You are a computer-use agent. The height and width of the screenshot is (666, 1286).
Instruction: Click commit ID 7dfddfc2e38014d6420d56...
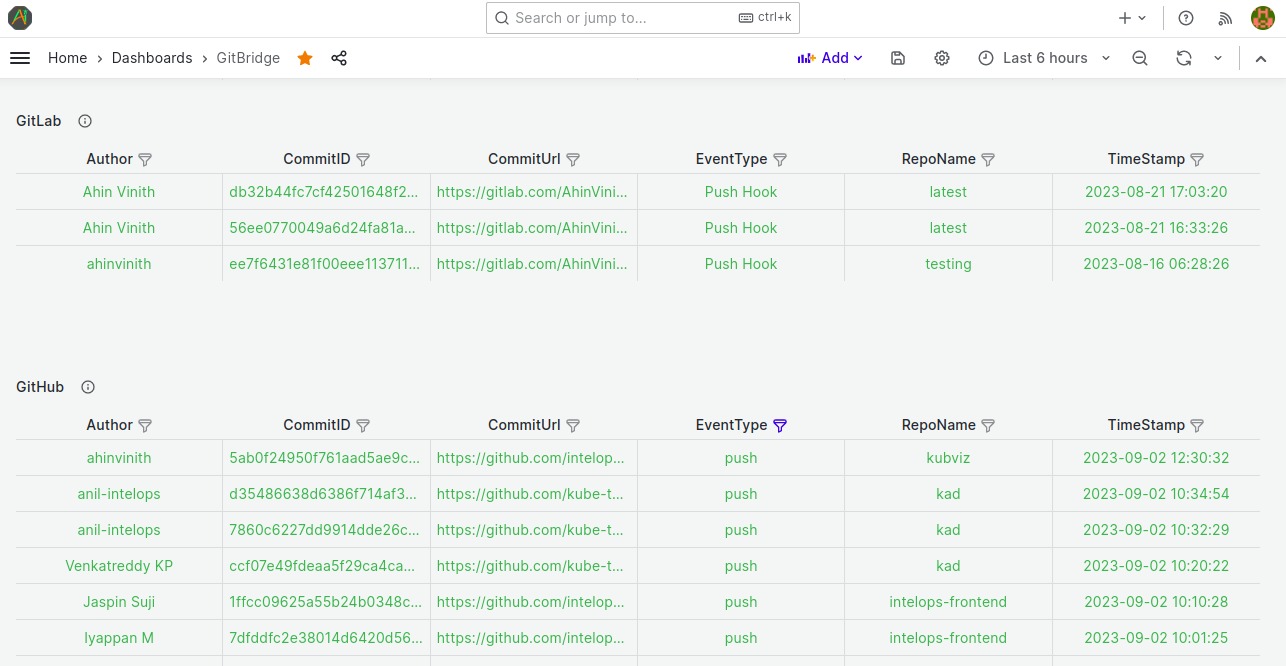[x=324, y=638]
